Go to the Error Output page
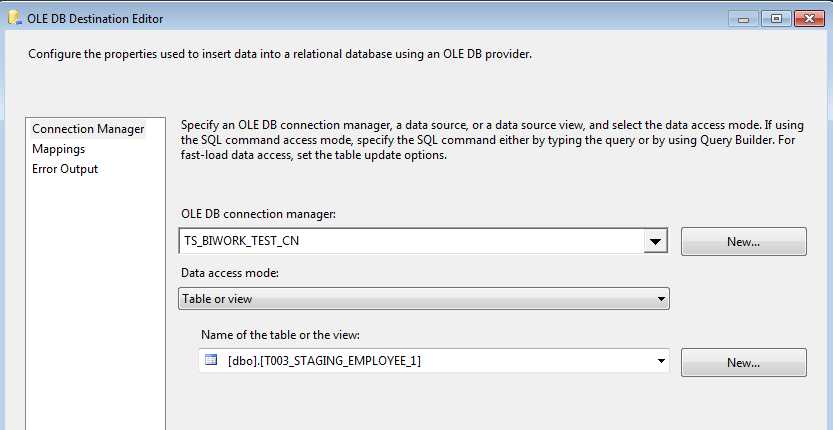This screenshot has width=833, height=430. [65, 169]
